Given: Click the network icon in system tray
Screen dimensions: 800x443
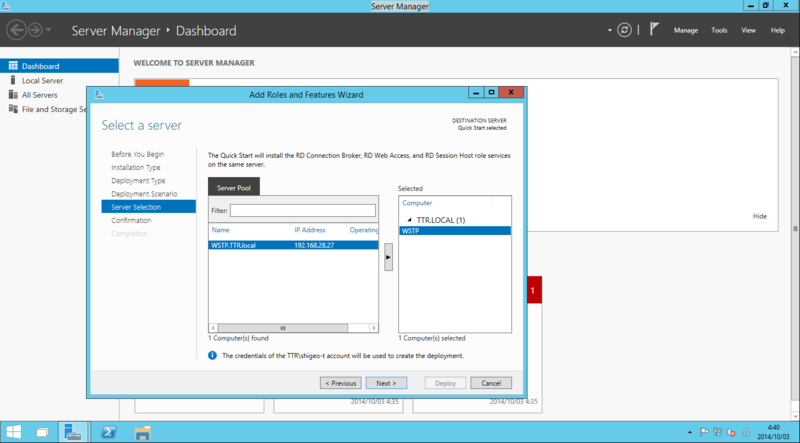Looking at the screenshot, I should [x=718, y=432].
